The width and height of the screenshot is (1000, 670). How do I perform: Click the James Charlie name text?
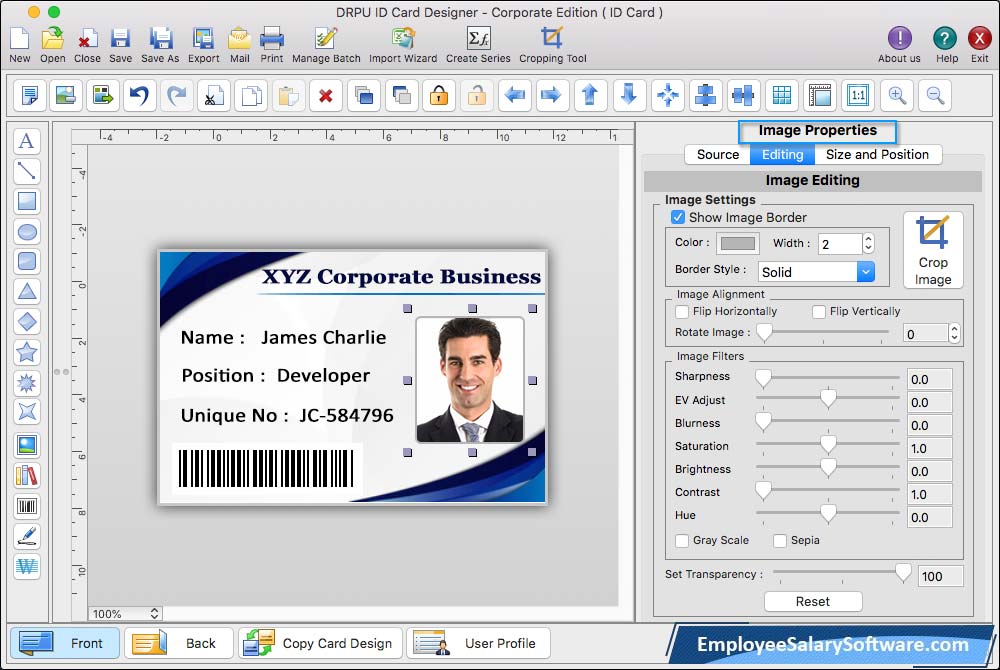pos(323,337)
